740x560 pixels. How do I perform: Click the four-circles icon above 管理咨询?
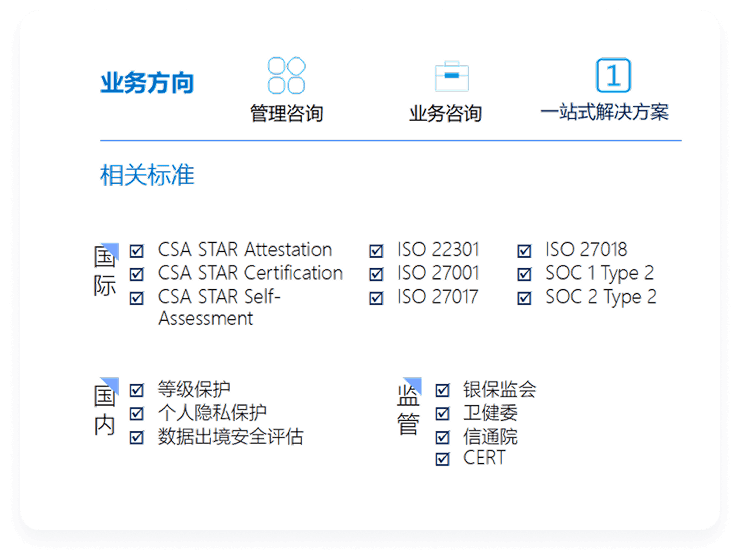click(286, 76)
